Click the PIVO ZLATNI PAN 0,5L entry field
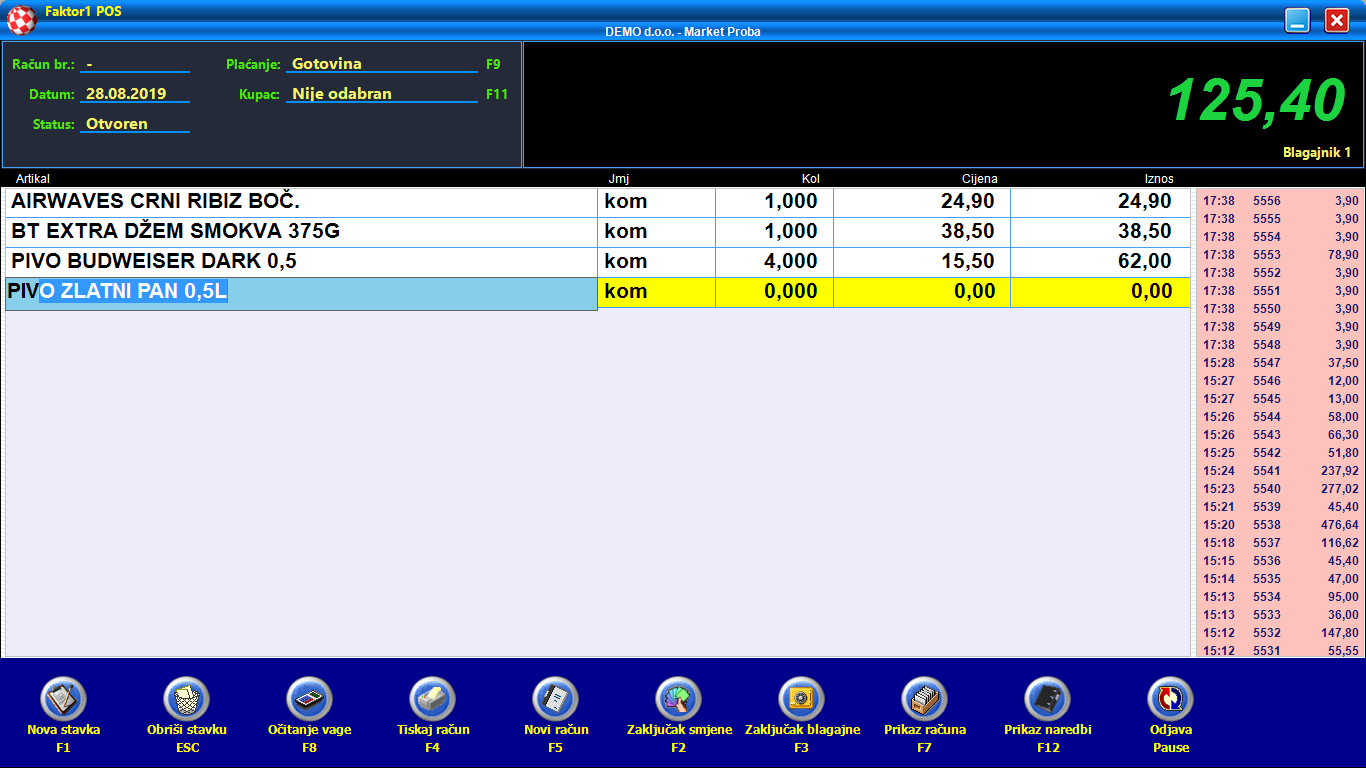Image resolution: width=1366 pixels, height=768 pixels. click(300, 292)
